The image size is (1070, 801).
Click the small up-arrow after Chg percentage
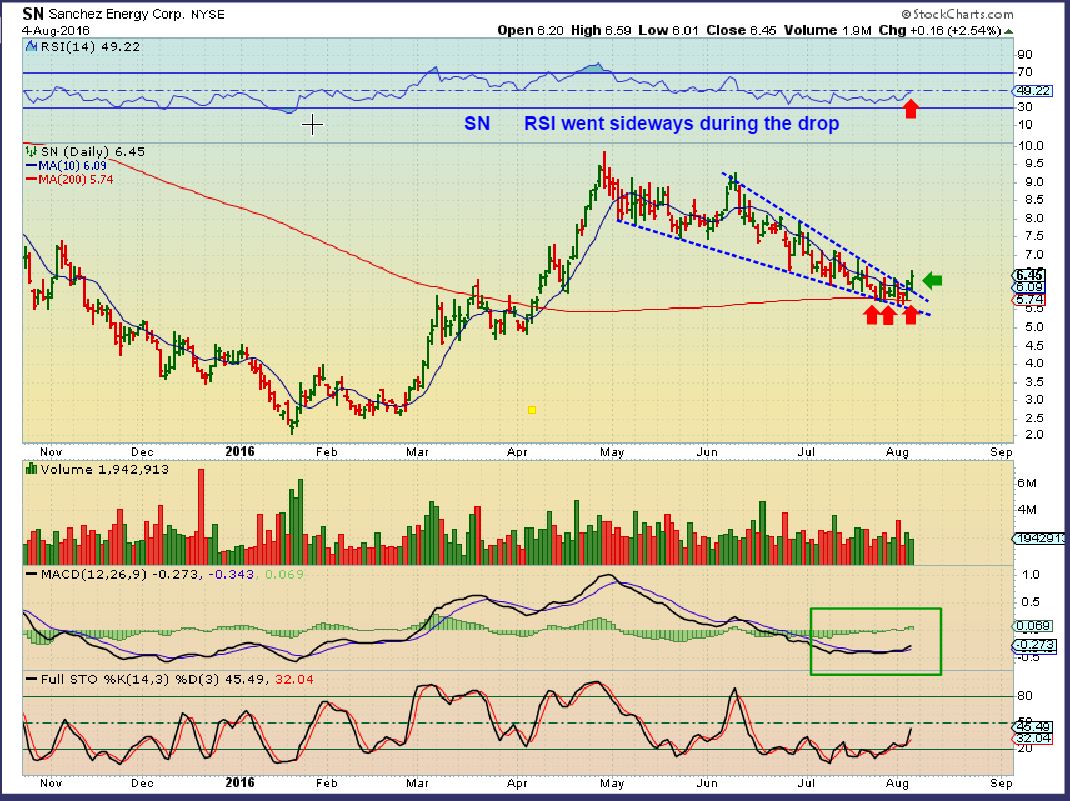[x=1009, y=31]
